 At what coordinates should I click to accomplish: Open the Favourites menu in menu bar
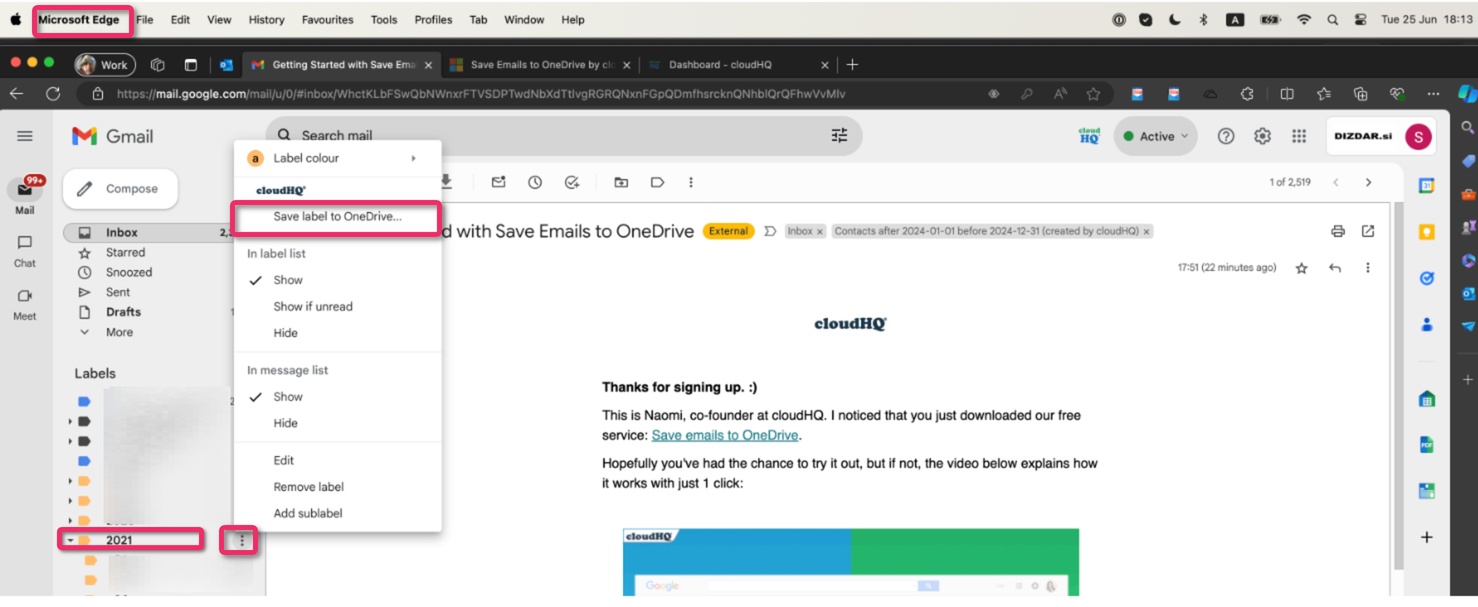pyautogui.click(x=327, y=19)
